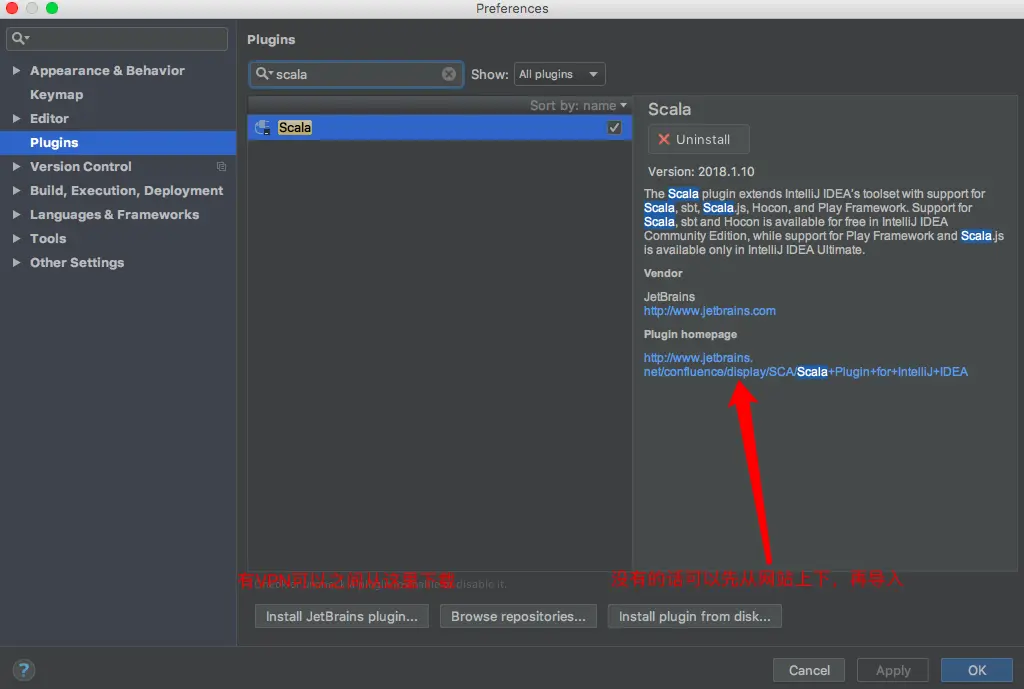Open Version Control settings category
Viewport: 1024px width, 689px height.
(80, 167)
